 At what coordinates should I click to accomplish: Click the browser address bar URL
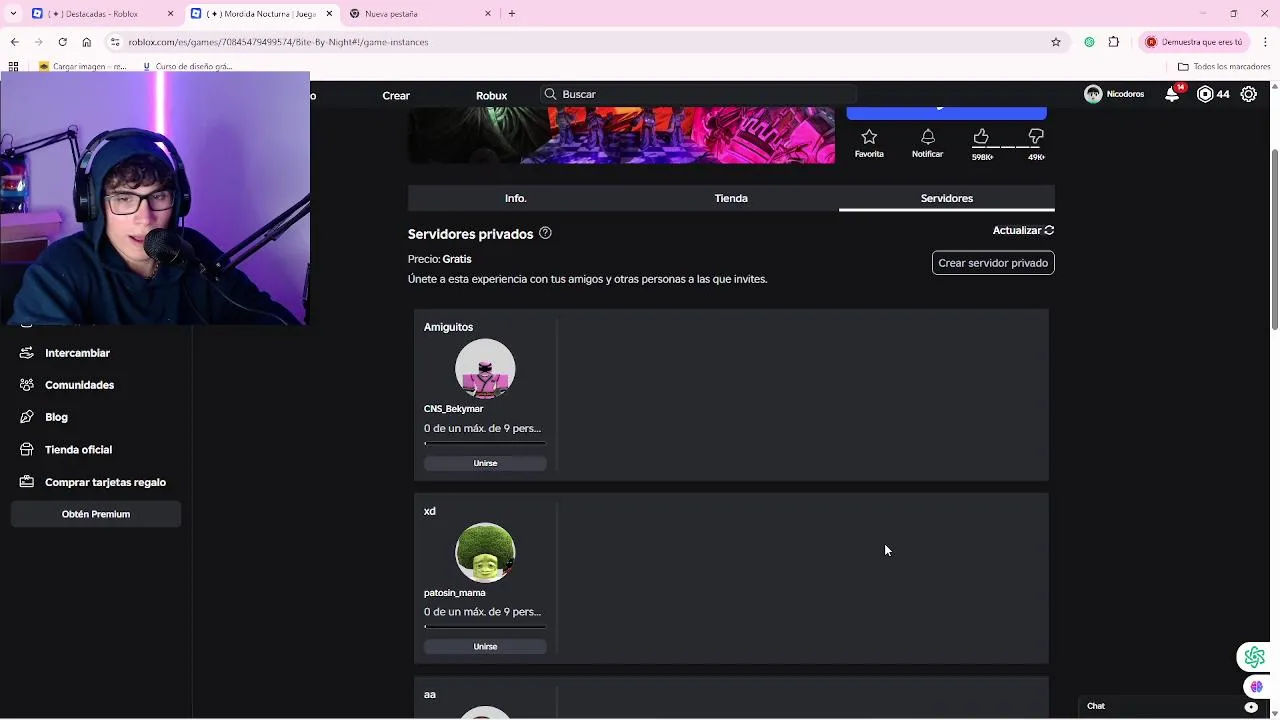point(278,42)
